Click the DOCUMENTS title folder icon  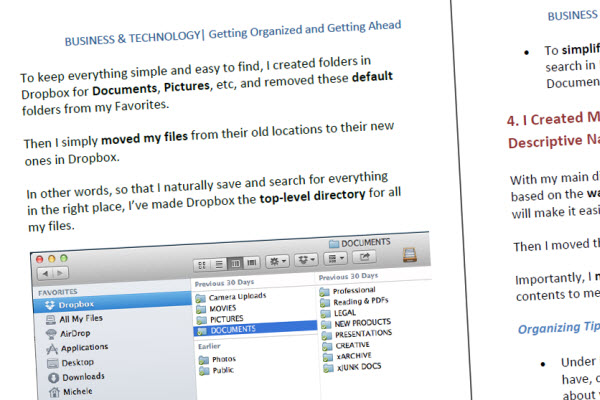334,244
